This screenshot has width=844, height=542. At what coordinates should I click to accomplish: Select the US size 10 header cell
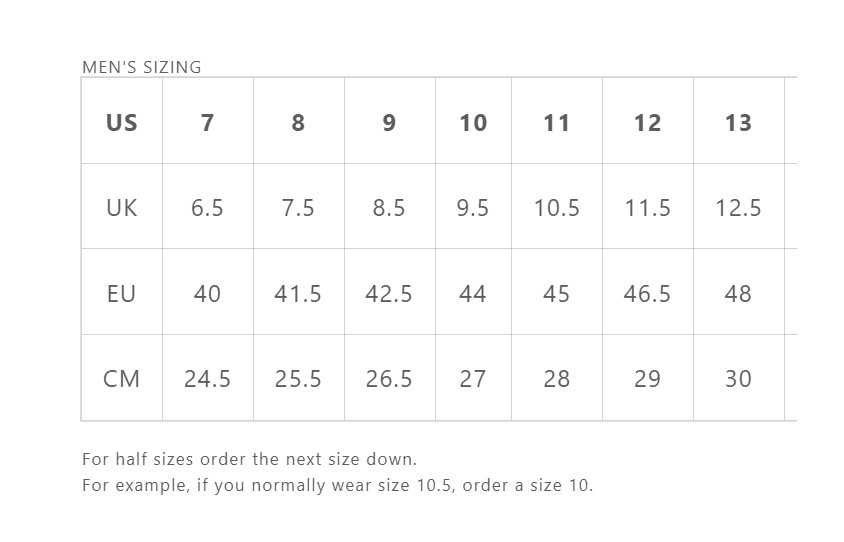point(473,121)
